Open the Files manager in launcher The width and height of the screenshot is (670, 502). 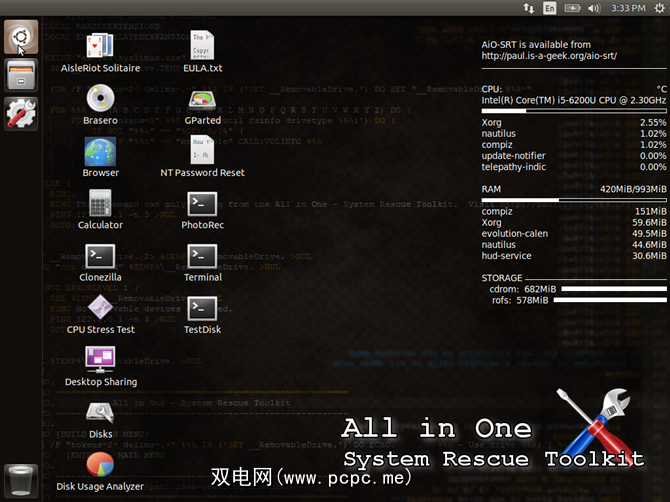click(x=21, y=75)
